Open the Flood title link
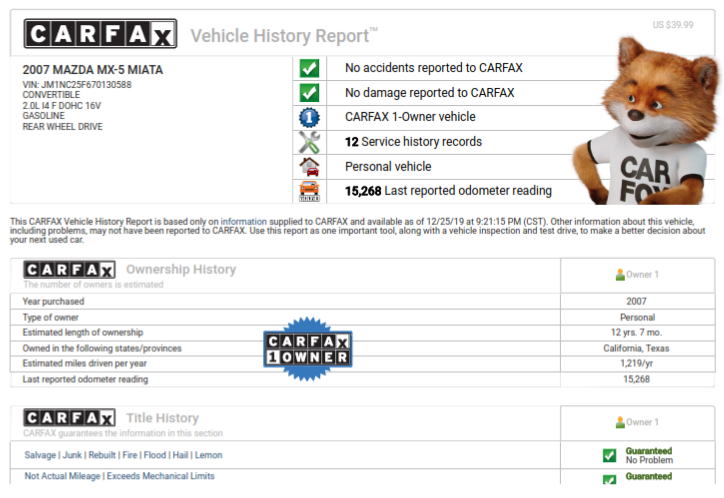Image resolution: width=724 pixels, height=498 pixels. coord(155,455)
